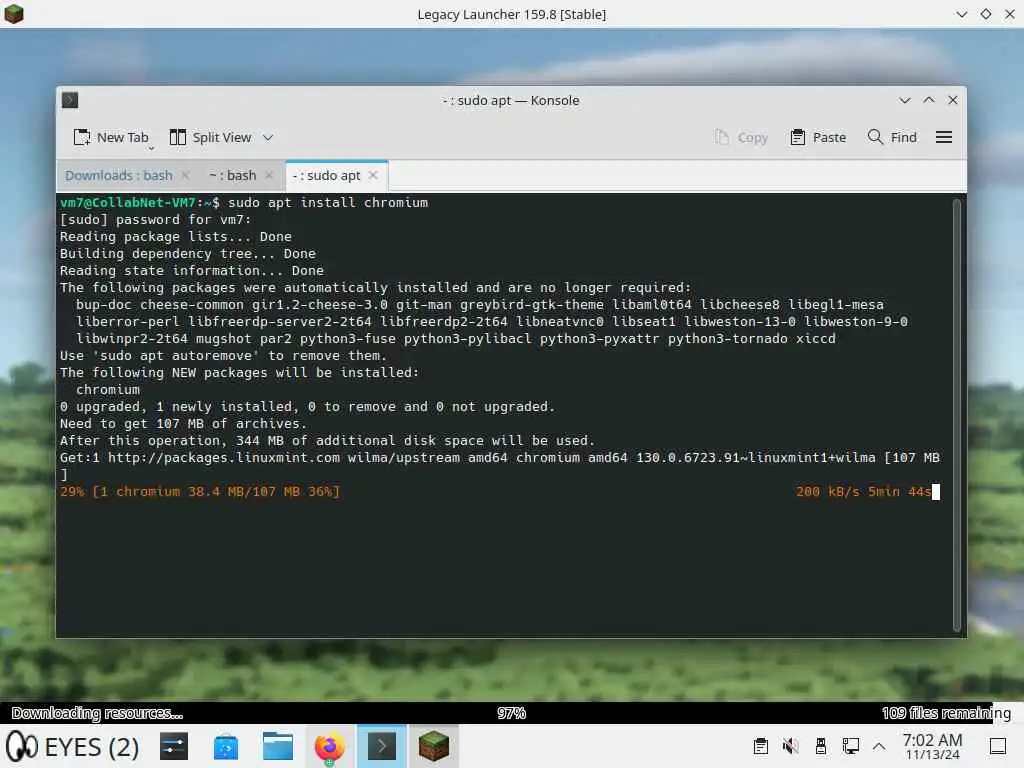Viewport: 1024px width, 768px height.
Task: Open the clock showing 7:02 AM
Action: click(932, 746)
